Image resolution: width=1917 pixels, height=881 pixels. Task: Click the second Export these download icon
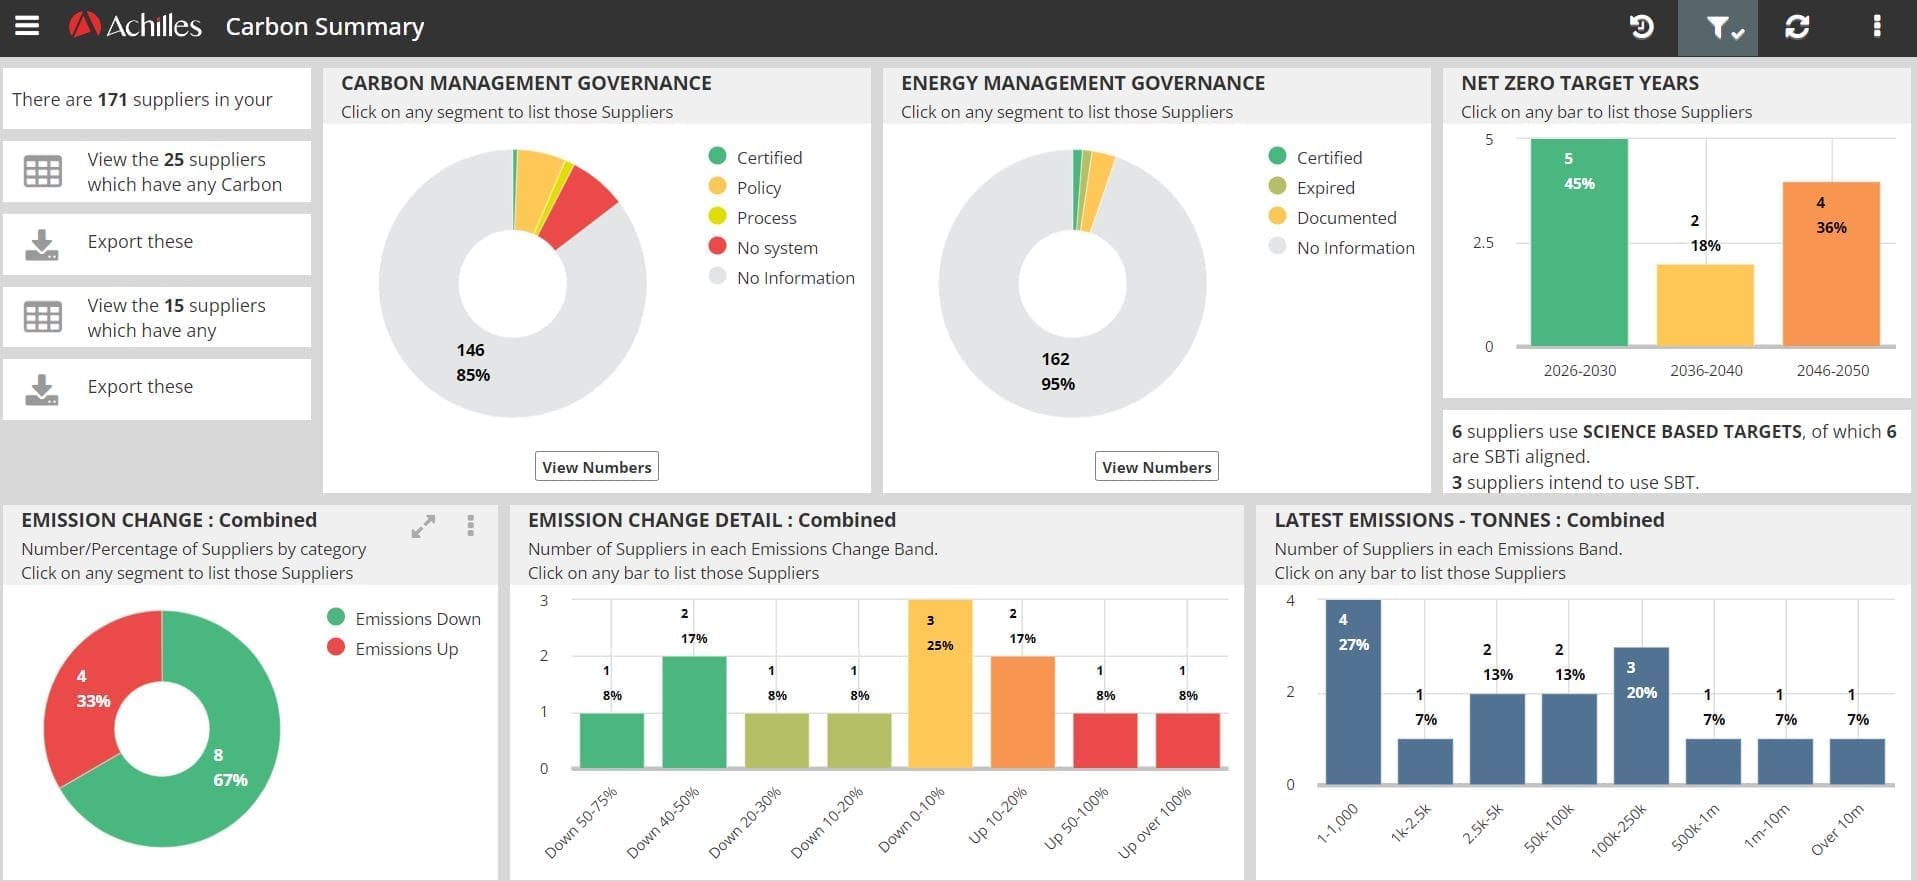[x=42, y=389]
